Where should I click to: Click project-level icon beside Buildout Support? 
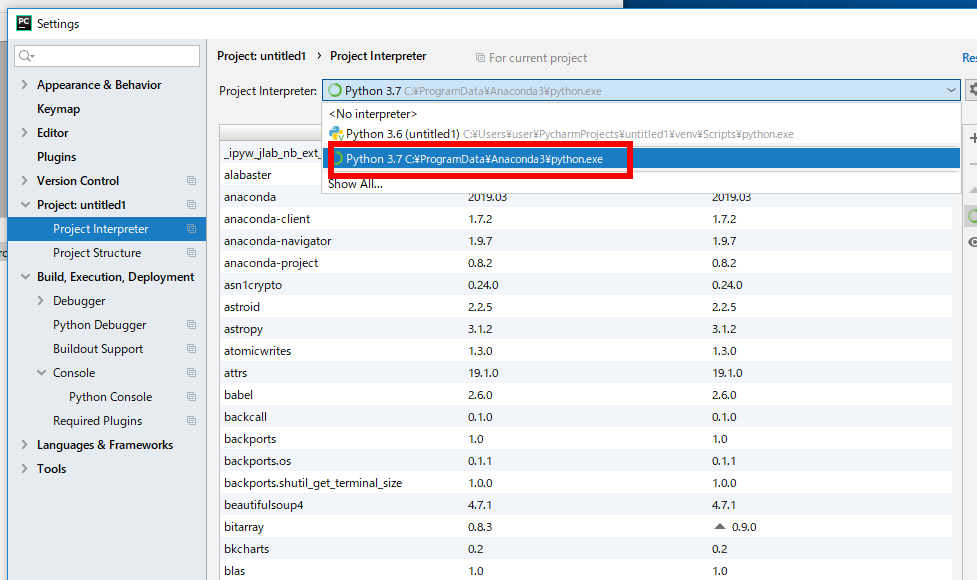point(191,349)
